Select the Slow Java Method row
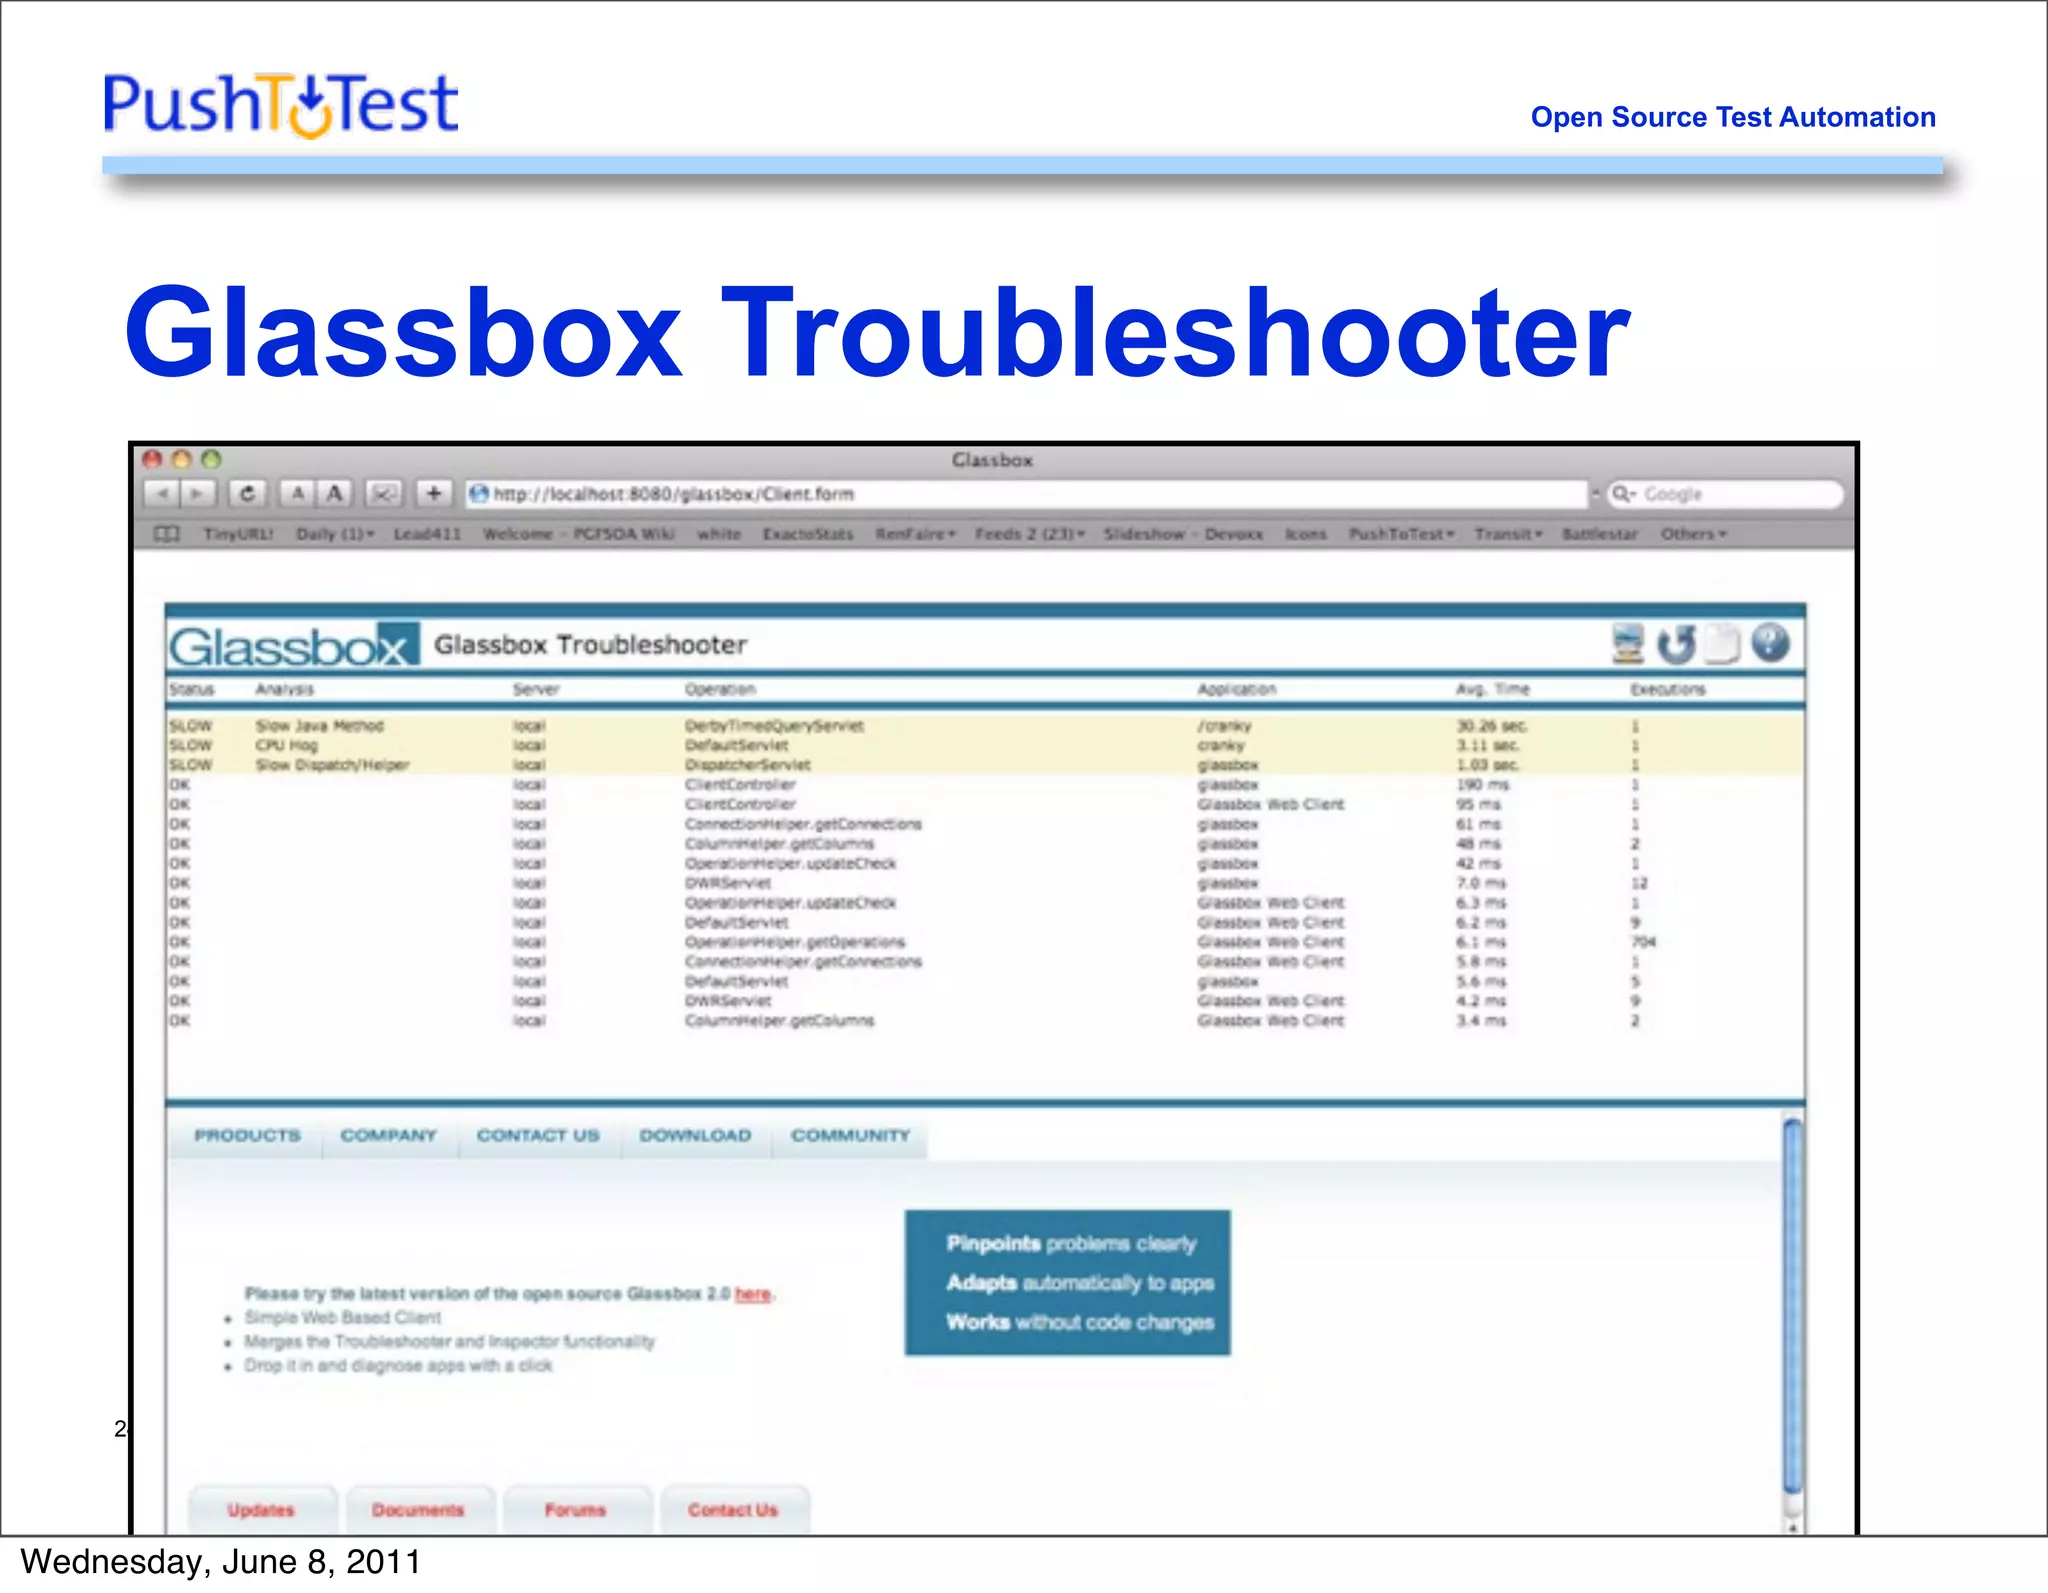 pyautogui.click(x=985, y=726)
